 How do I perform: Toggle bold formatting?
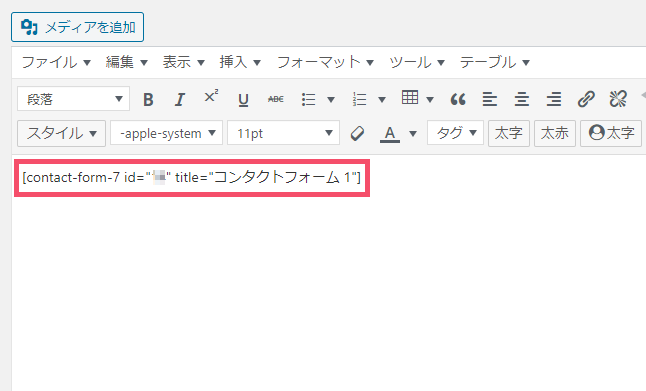pyautogui.click(x=148, y=99)
